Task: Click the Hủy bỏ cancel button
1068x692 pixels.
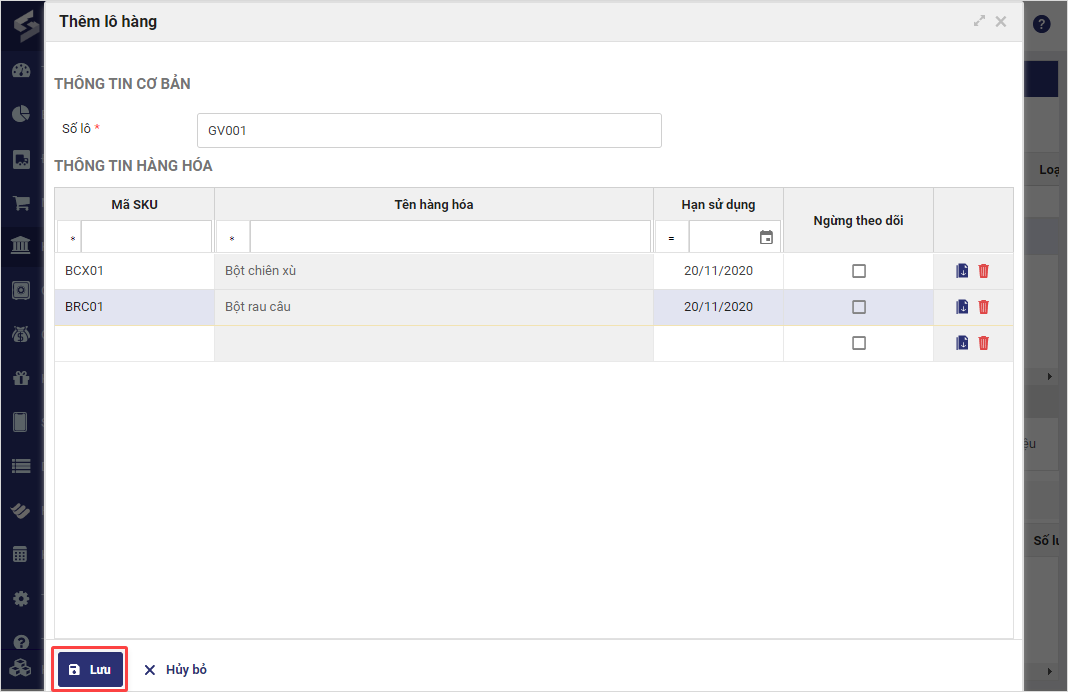Action: 175,669
